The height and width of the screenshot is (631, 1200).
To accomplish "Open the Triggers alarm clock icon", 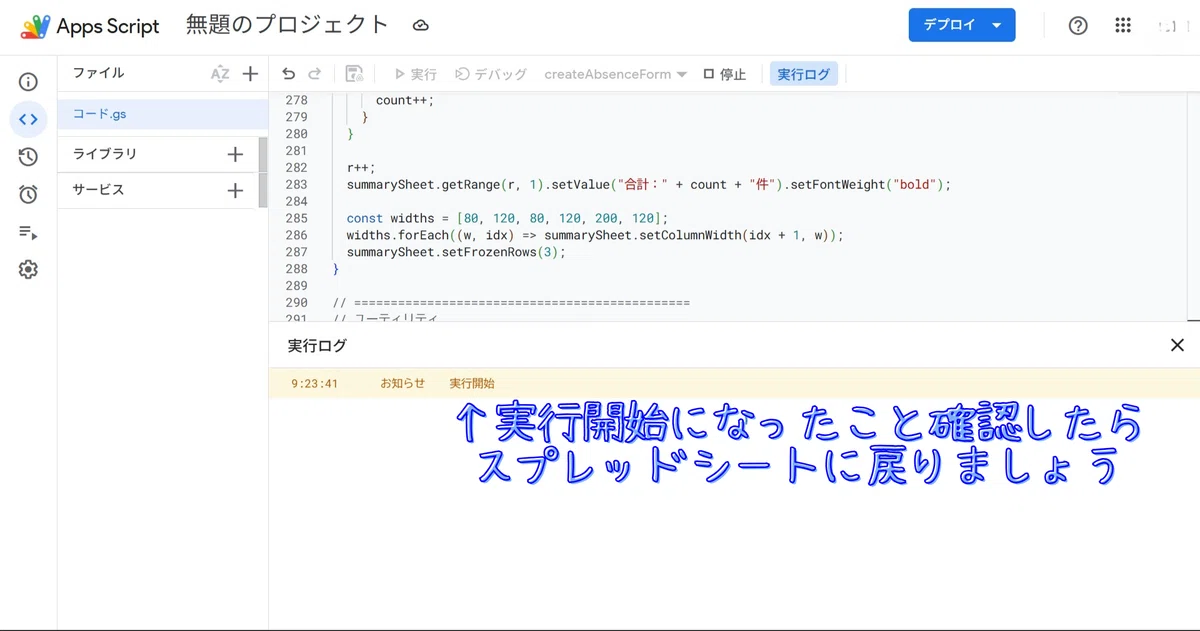I will [28, 194].
